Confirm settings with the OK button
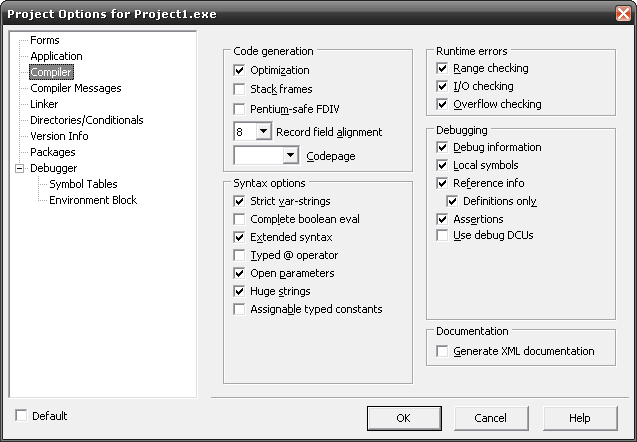637x442 pixels. pyautogui.click(x=404, y=418)
